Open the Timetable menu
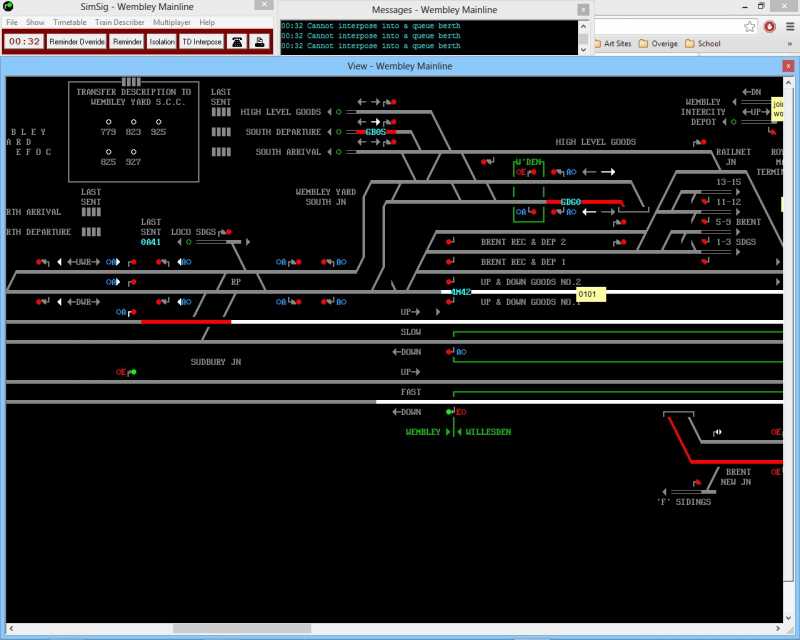 pos(70,22)
